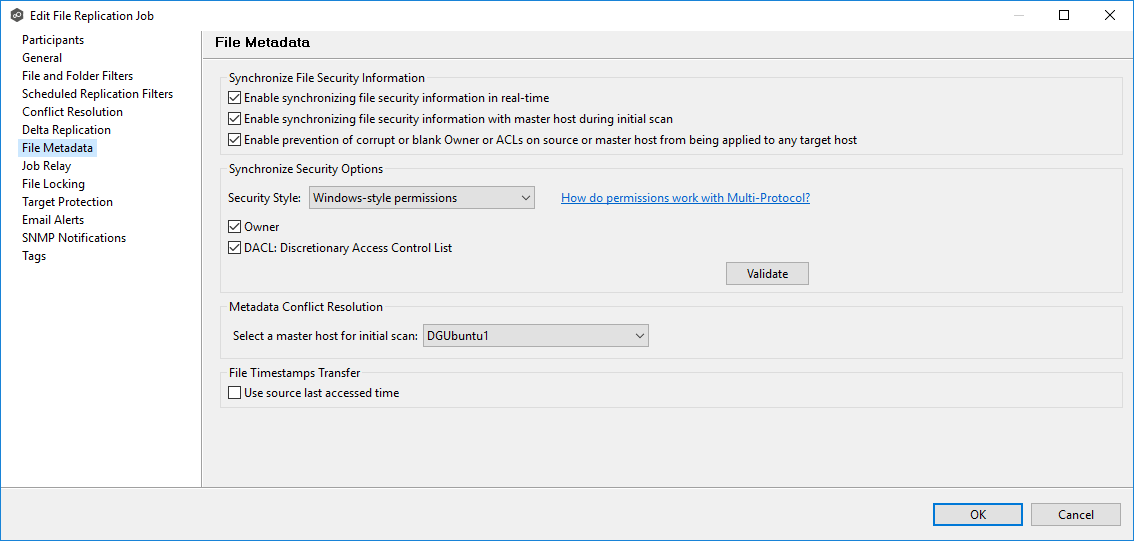This screenshot has width=1134, height=541.
Task: Expand the master host DGUbuntu1 dropdown
Action: [535, 336]
